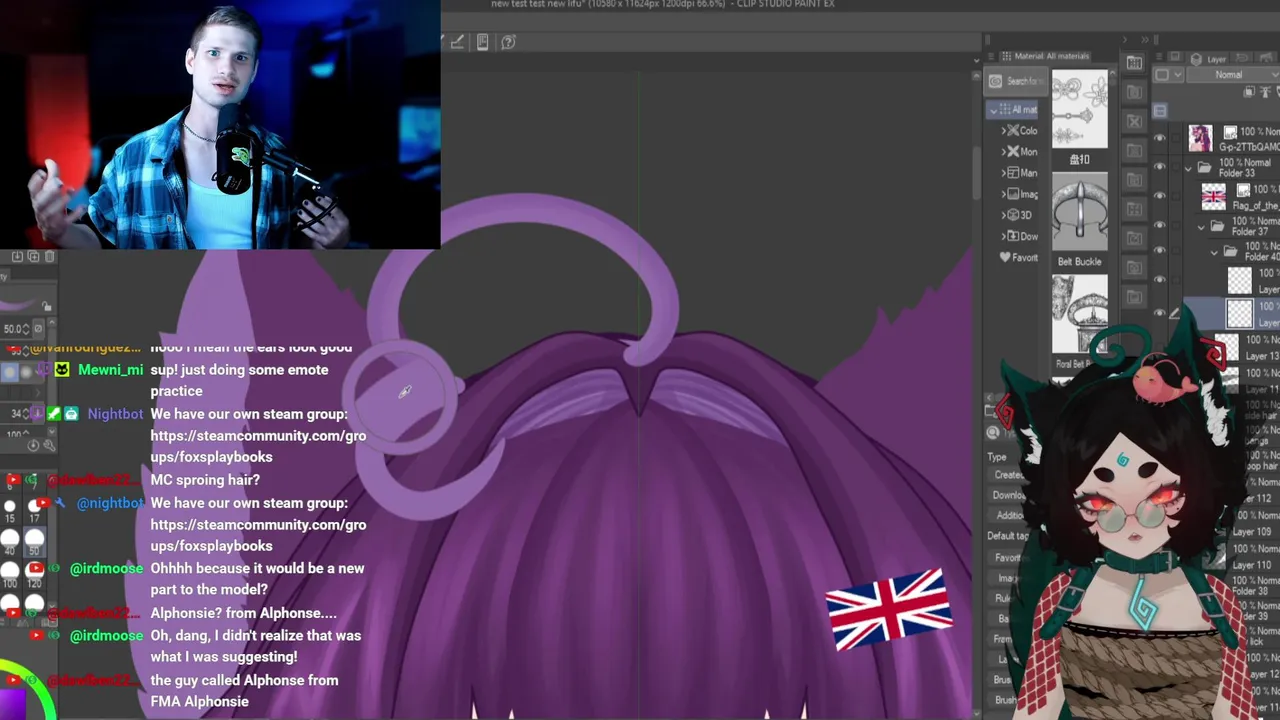The height and width of the screenshot is (720, 1280).
Task: Click the blue layer display toggle icon
Action: point(1160,111)
